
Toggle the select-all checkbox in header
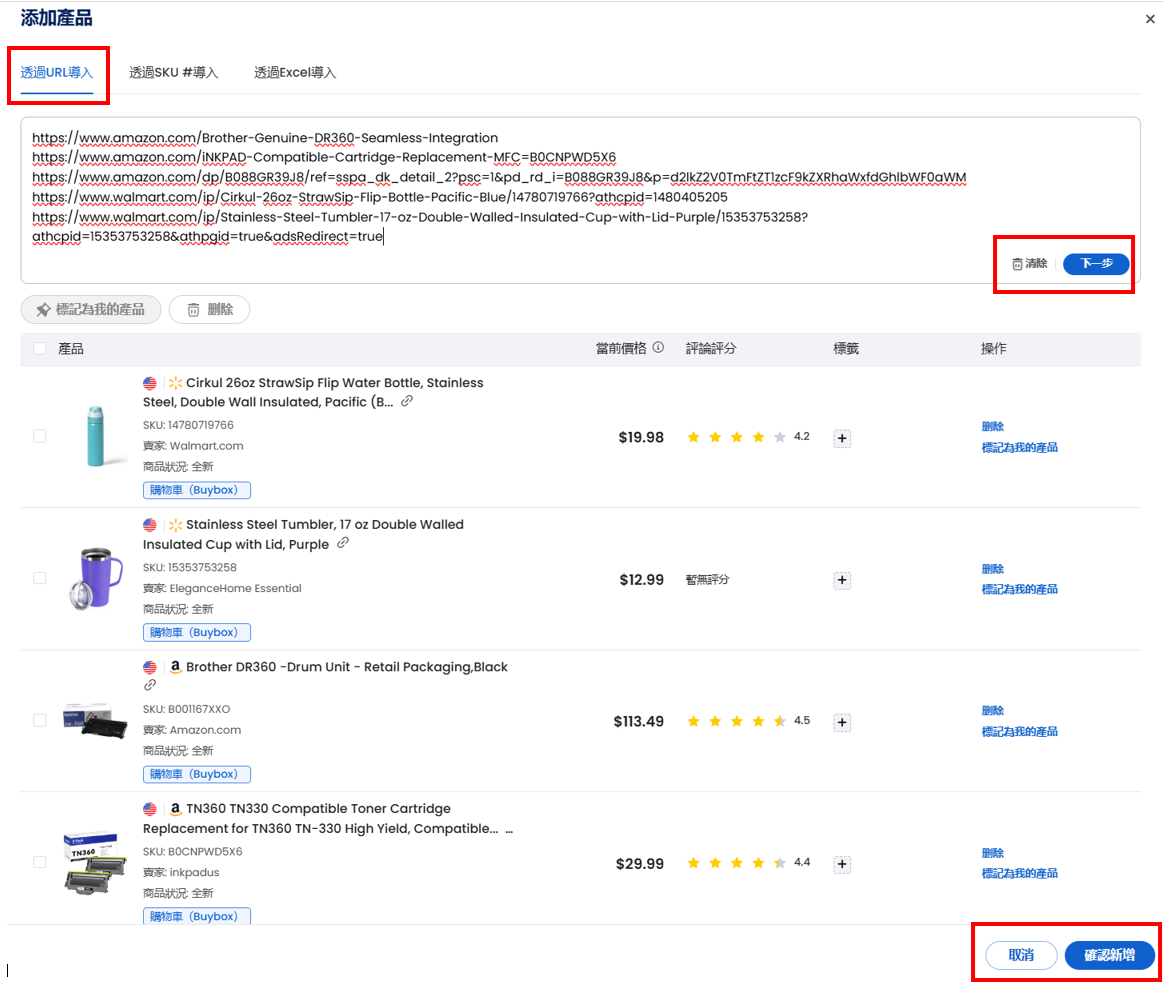point(40,348)
